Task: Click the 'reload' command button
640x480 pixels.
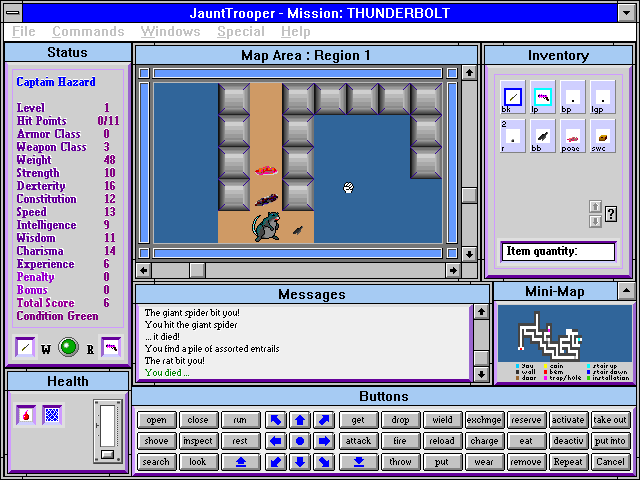Action: tap(442, 441)
